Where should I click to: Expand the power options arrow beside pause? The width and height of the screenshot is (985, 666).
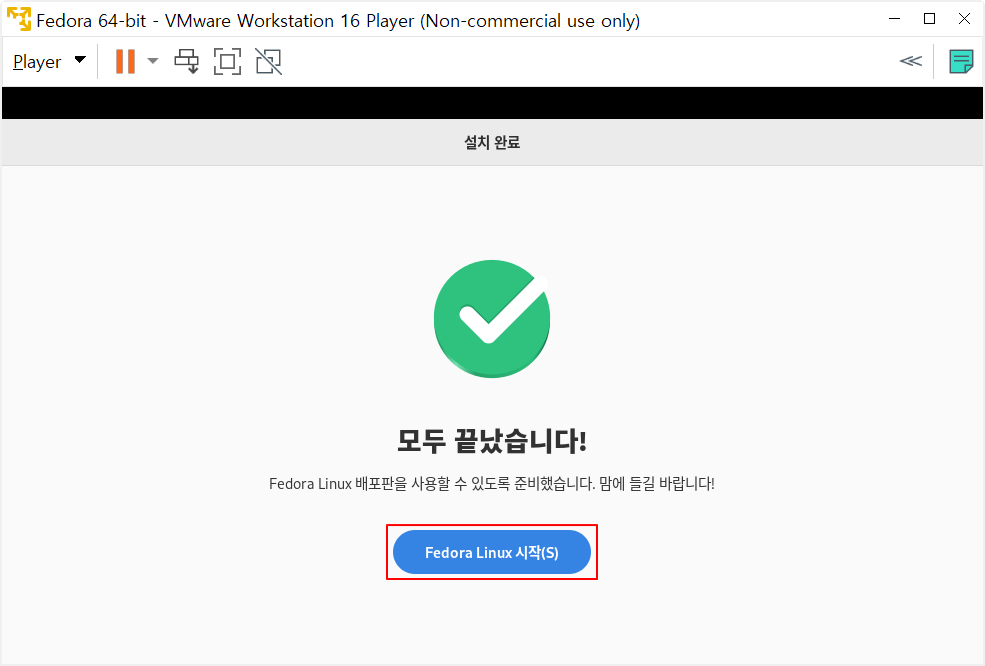click(x=153, y=61)
